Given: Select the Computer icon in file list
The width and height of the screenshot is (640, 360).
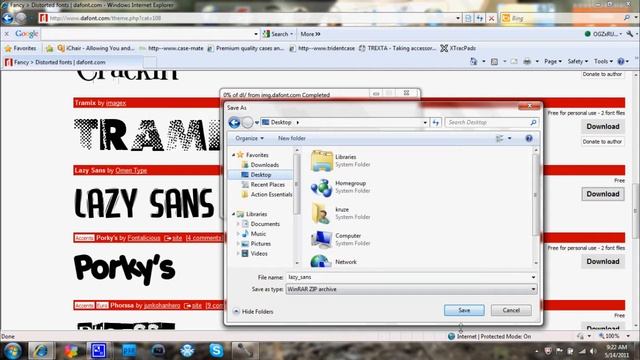Looking at the screenshot, I should 322,240.
